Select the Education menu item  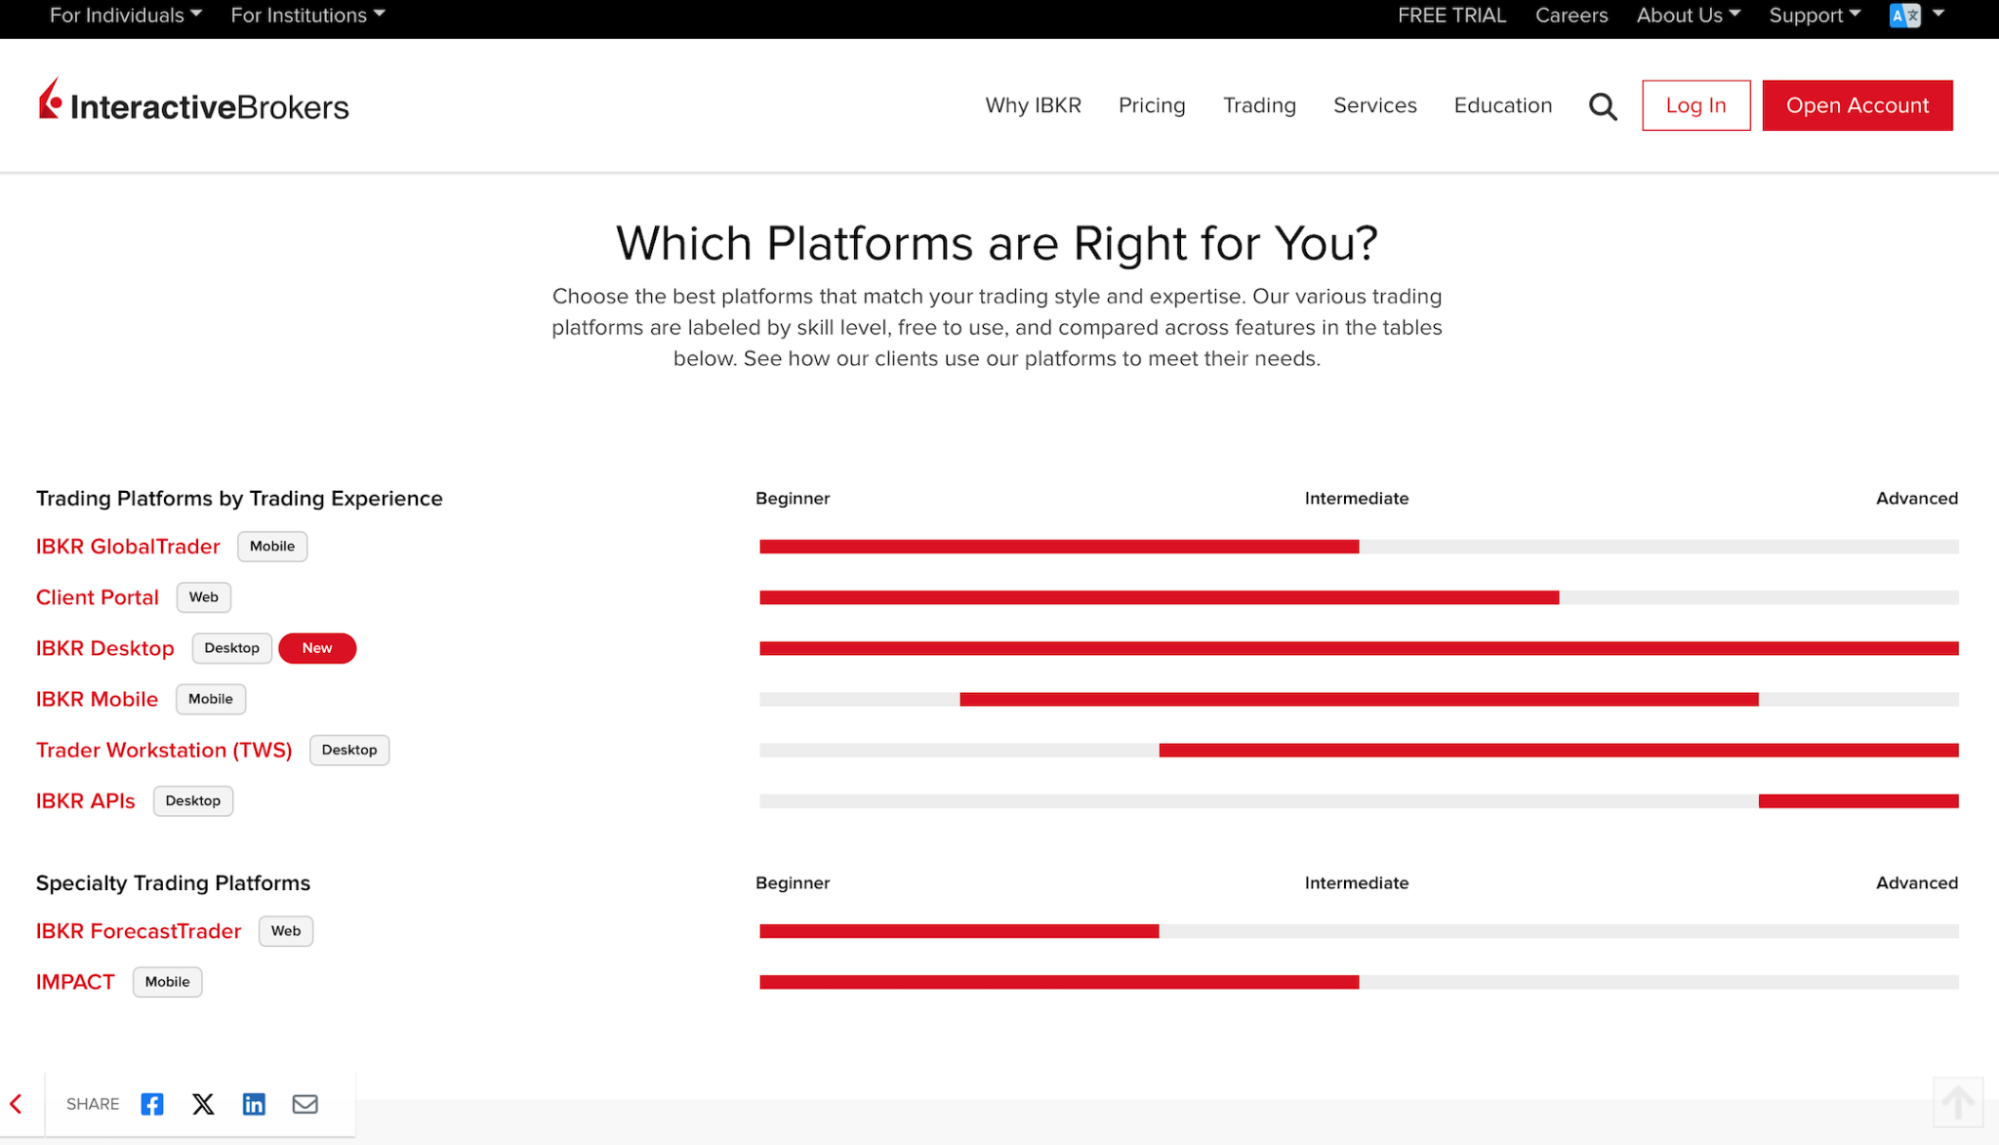point(1502,106)
